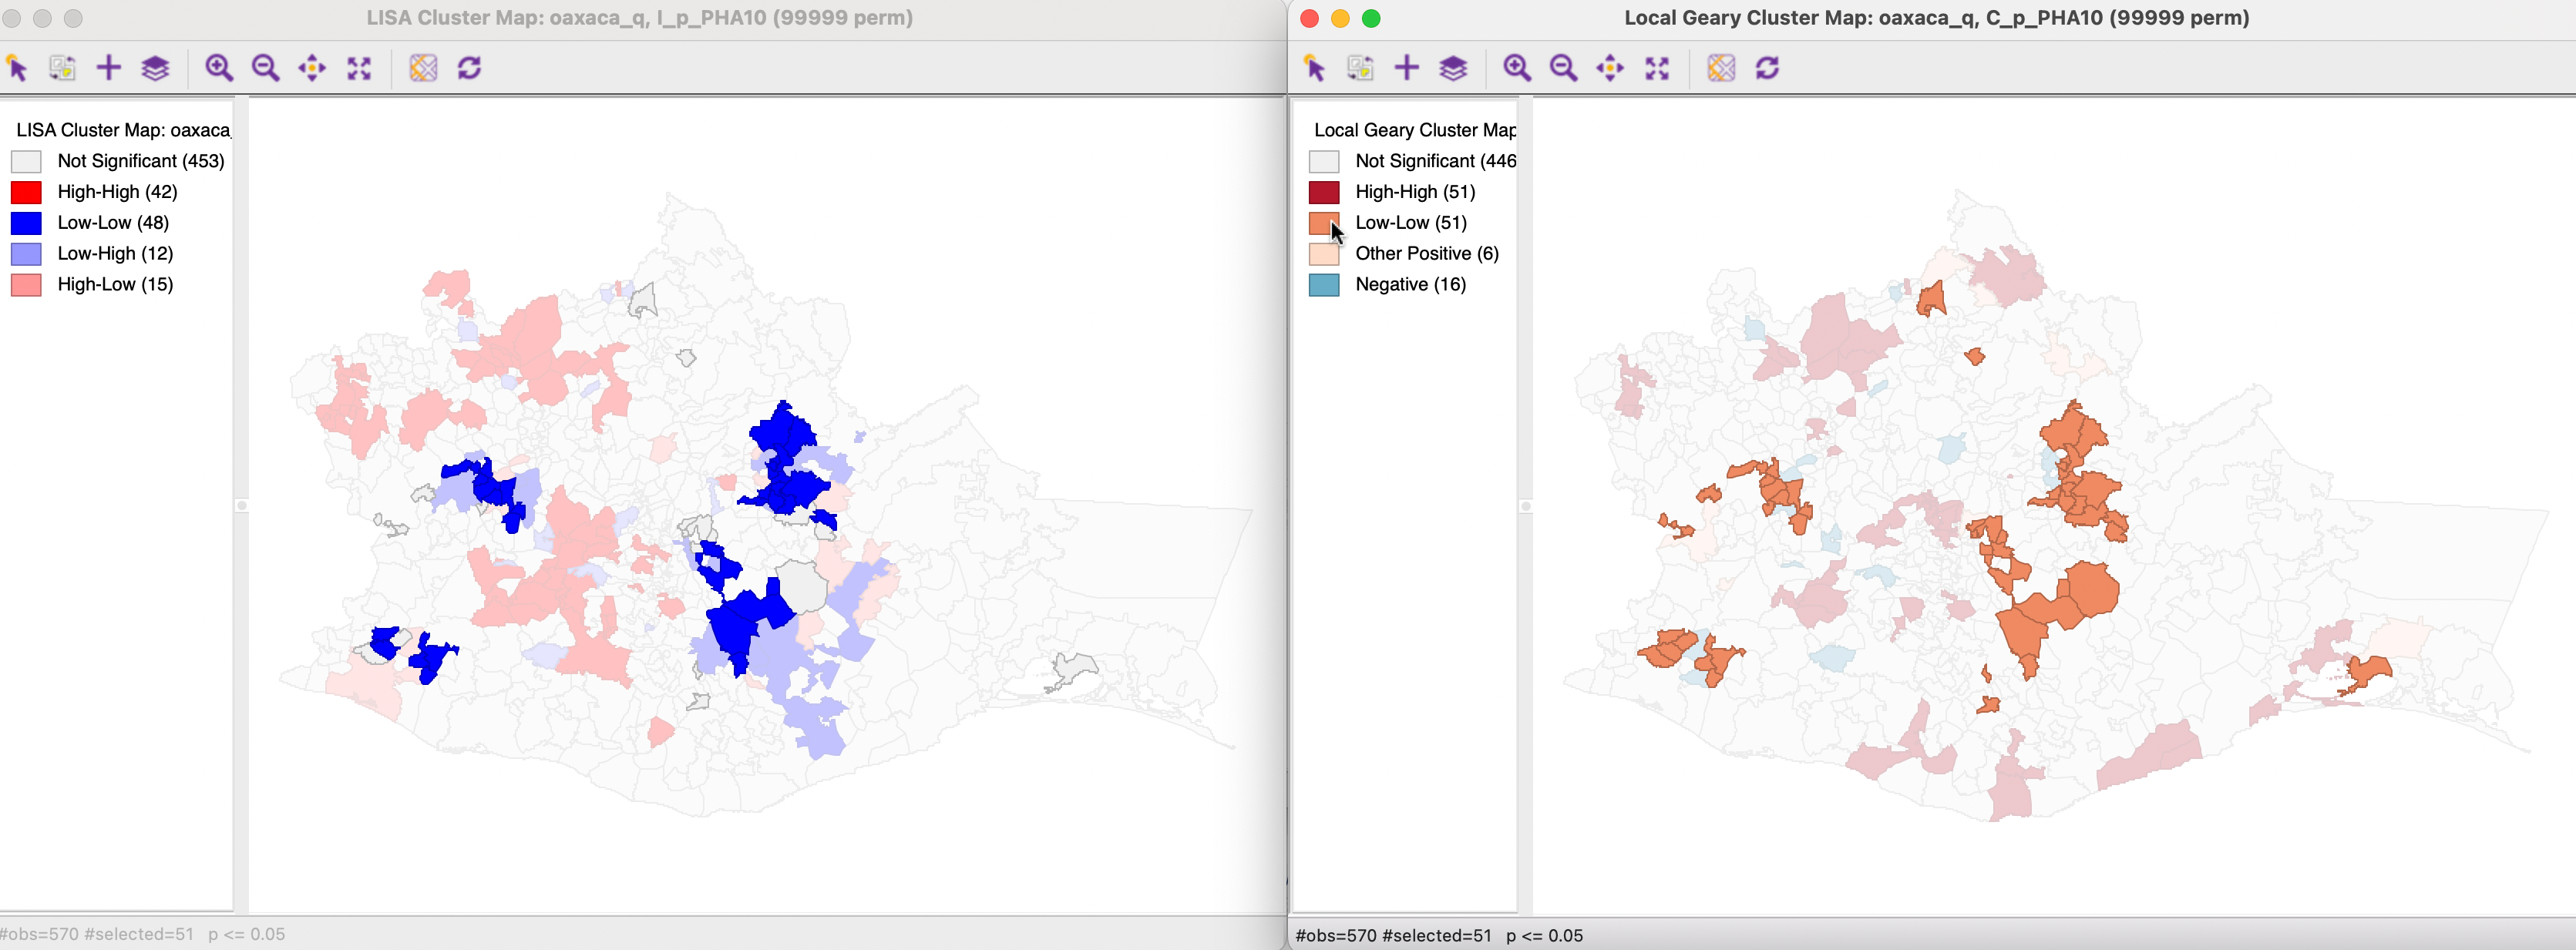Screen dimensions: 2576x950
Task: Select the pointer tool in Local Geary window
Action: (1315, 68)
